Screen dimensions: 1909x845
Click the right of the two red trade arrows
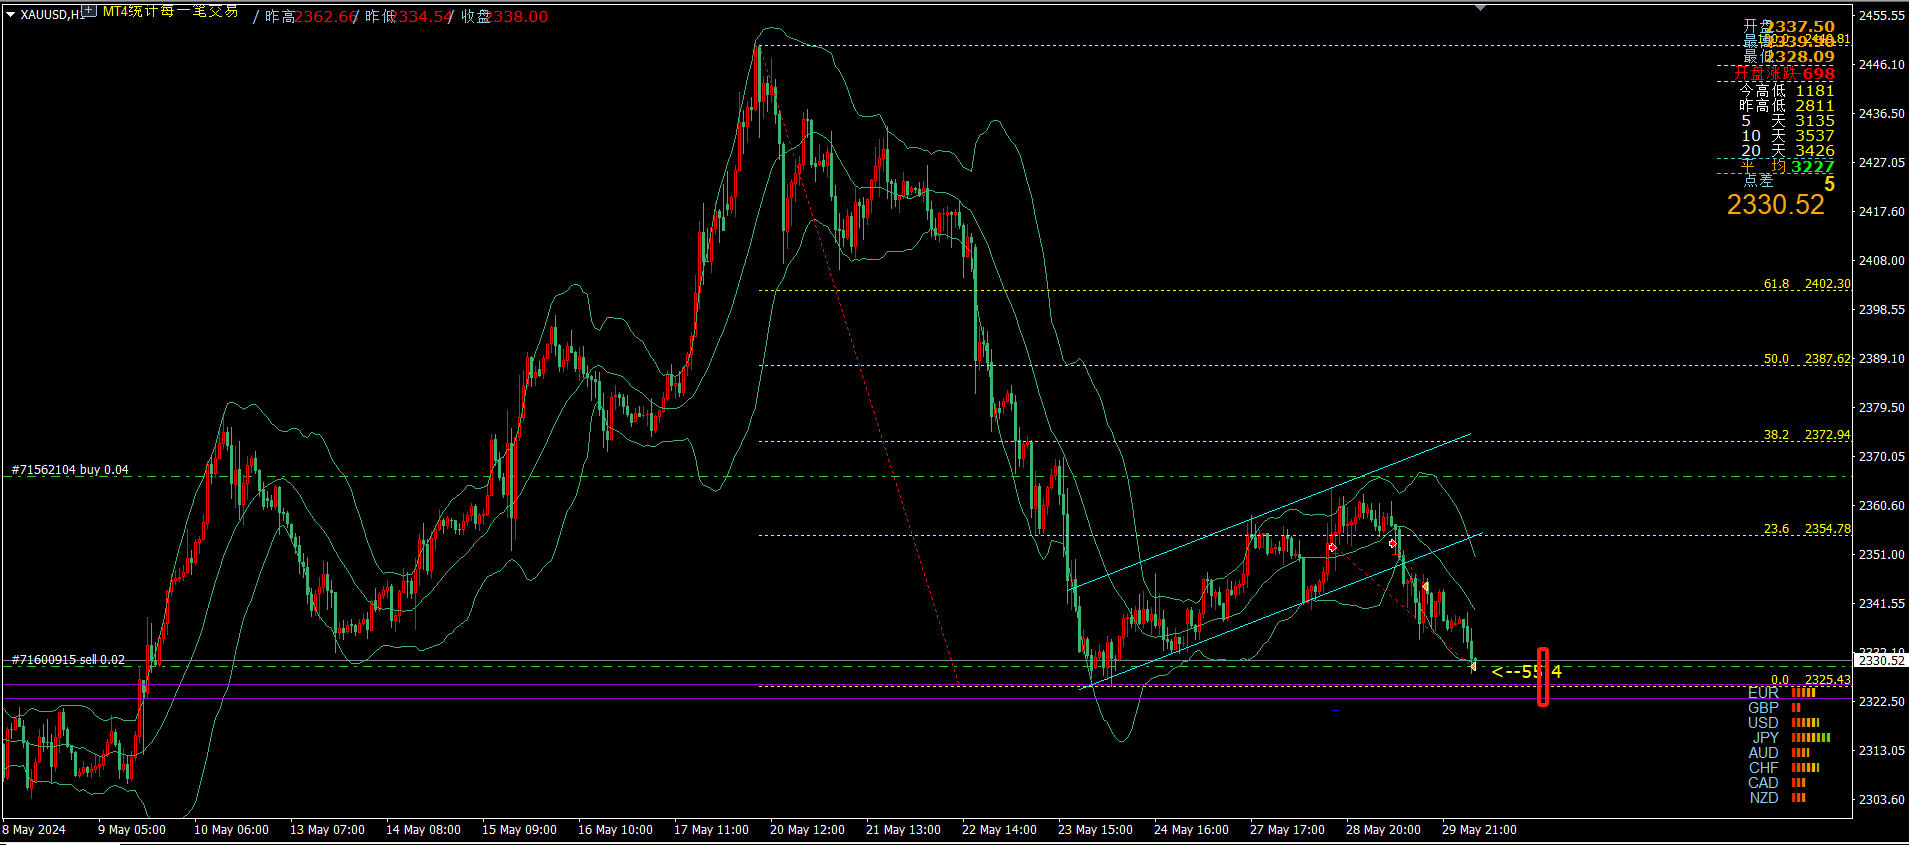click(x=1393, y=544)
